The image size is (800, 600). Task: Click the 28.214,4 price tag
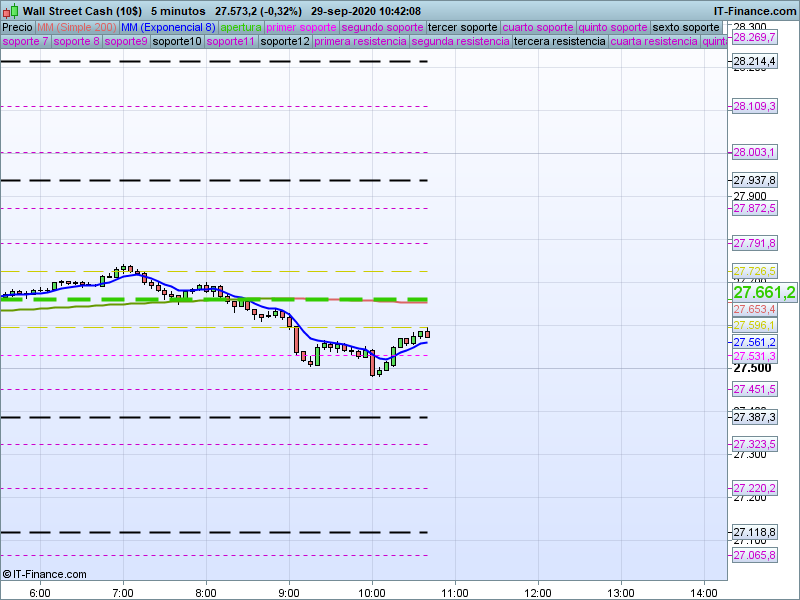[754, 62]
